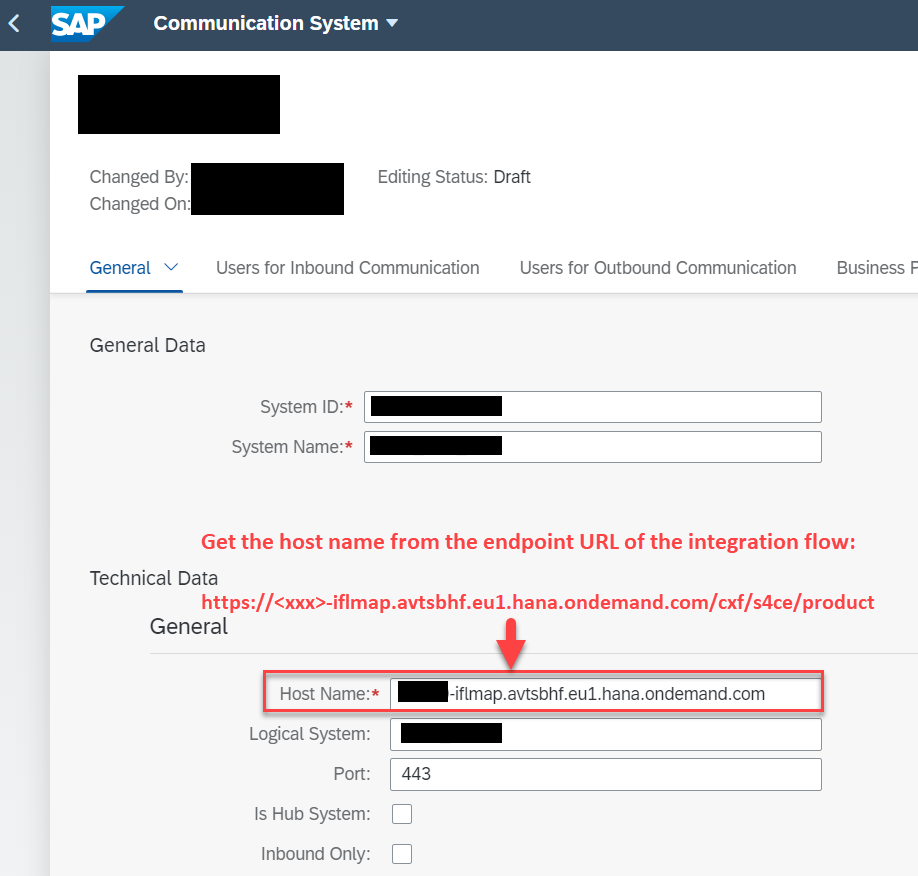Open the Communication System title dropdown
This screenshot has height=876, width=918.
click(x=392, y=23)
